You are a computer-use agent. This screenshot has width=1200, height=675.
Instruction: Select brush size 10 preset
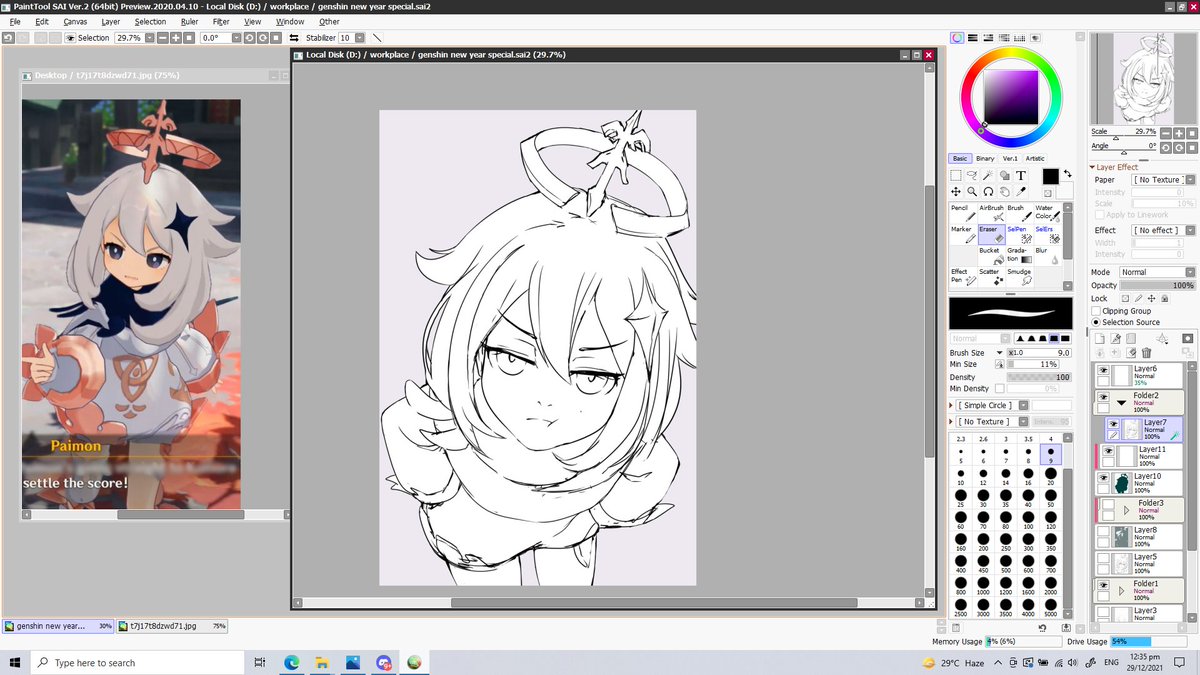click(961, 476)
